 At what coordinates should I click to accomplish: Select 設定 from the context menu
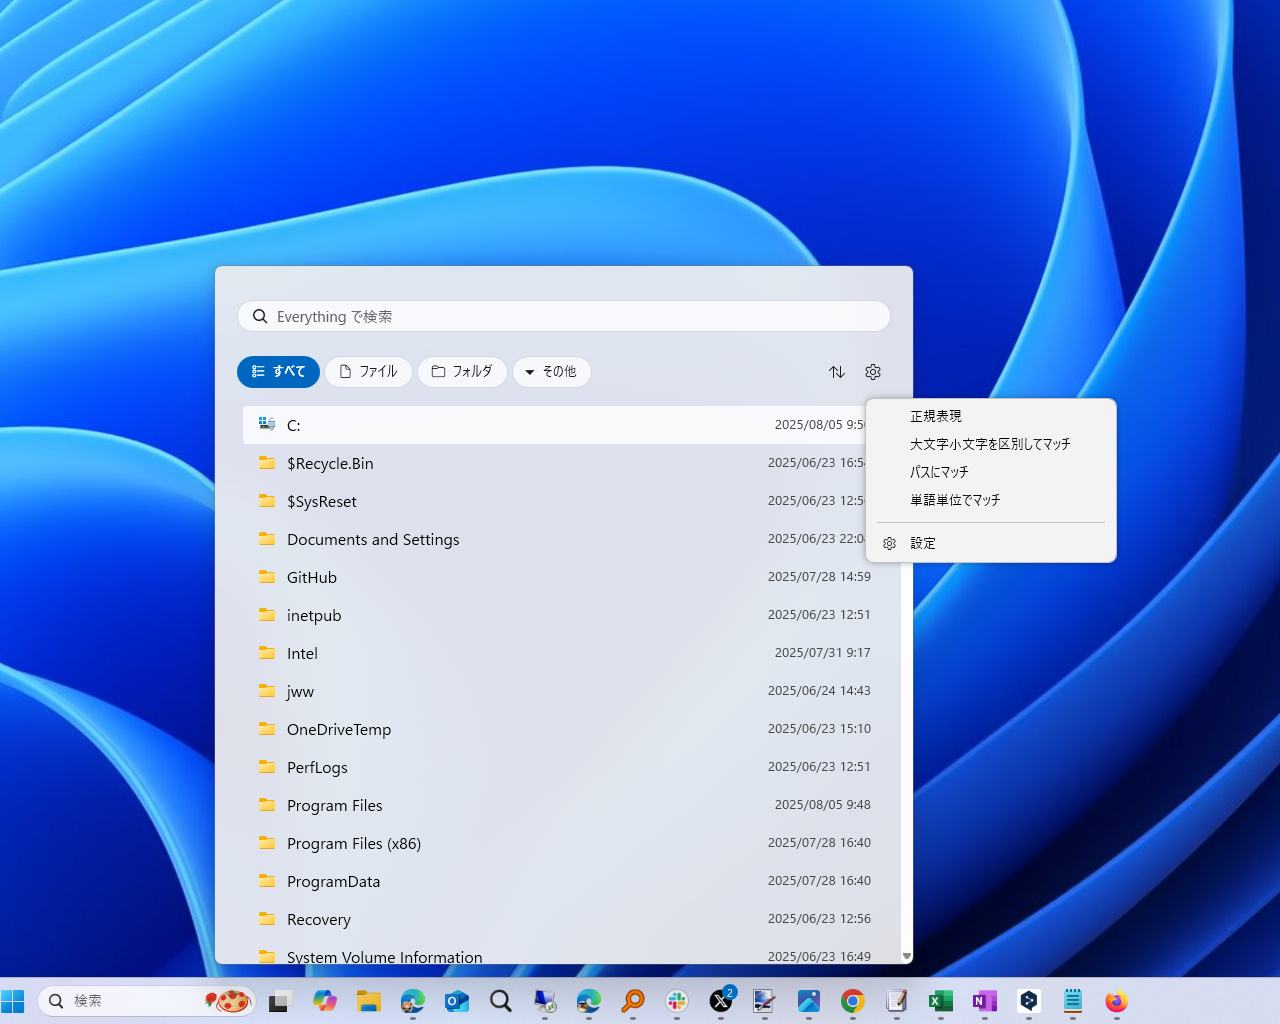tap(922, 543)
